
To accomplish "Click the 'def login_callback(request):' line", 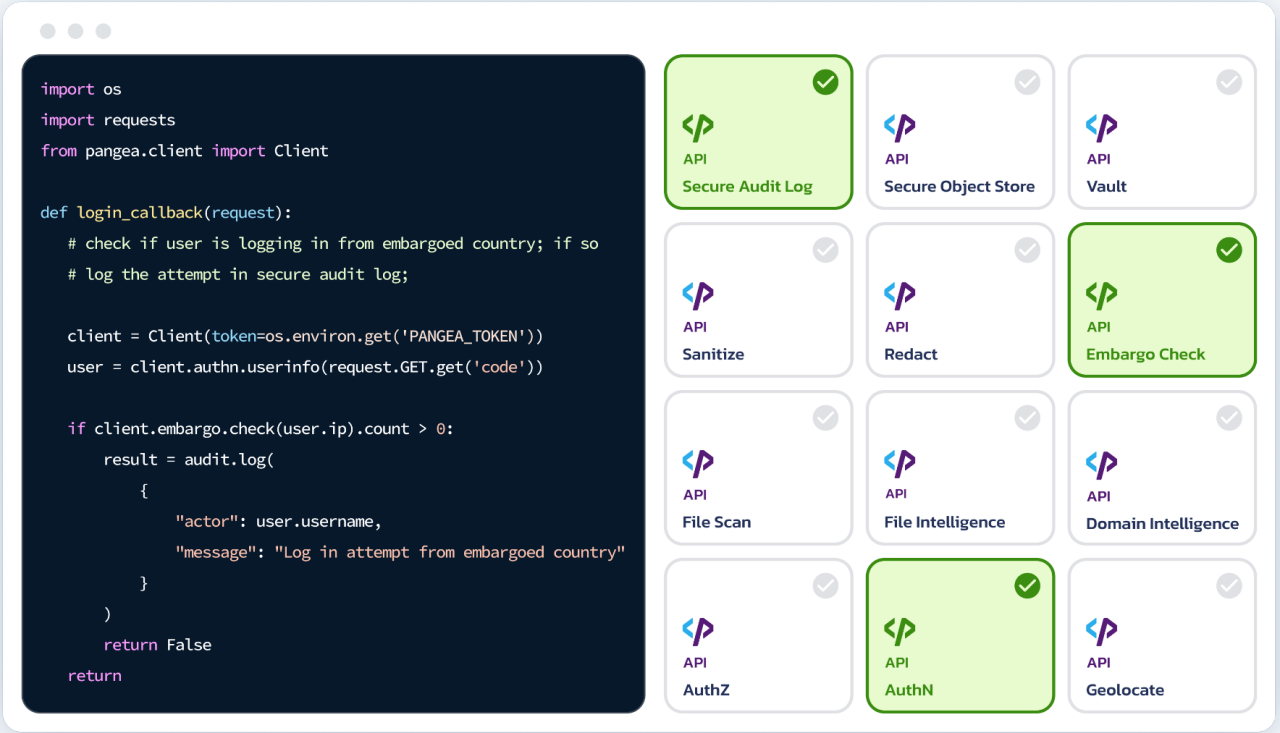I will click(x=166, y=213).
